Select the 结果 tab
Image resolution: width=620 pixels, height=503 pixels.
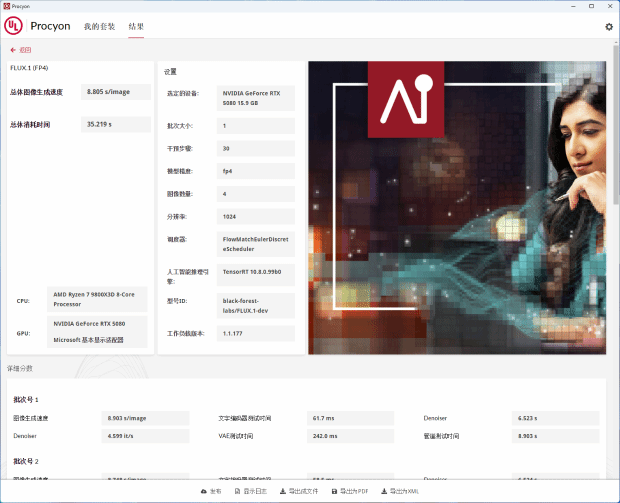click(136, 27)
